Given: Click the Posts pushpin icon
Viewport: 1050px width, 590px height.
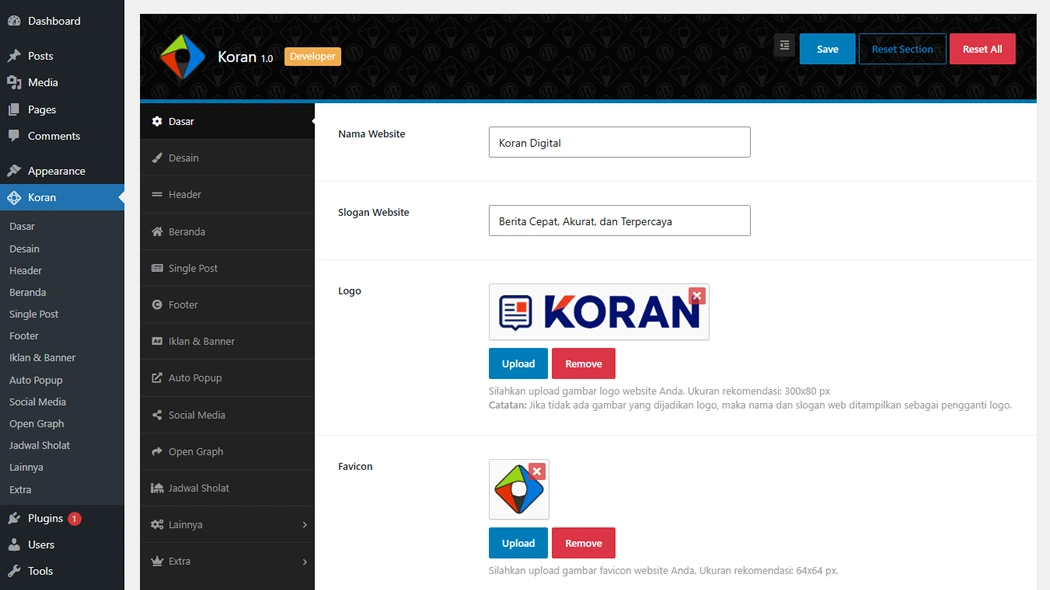Looking at the screenshot, I should pyautogui.click(x=14, y=56).
